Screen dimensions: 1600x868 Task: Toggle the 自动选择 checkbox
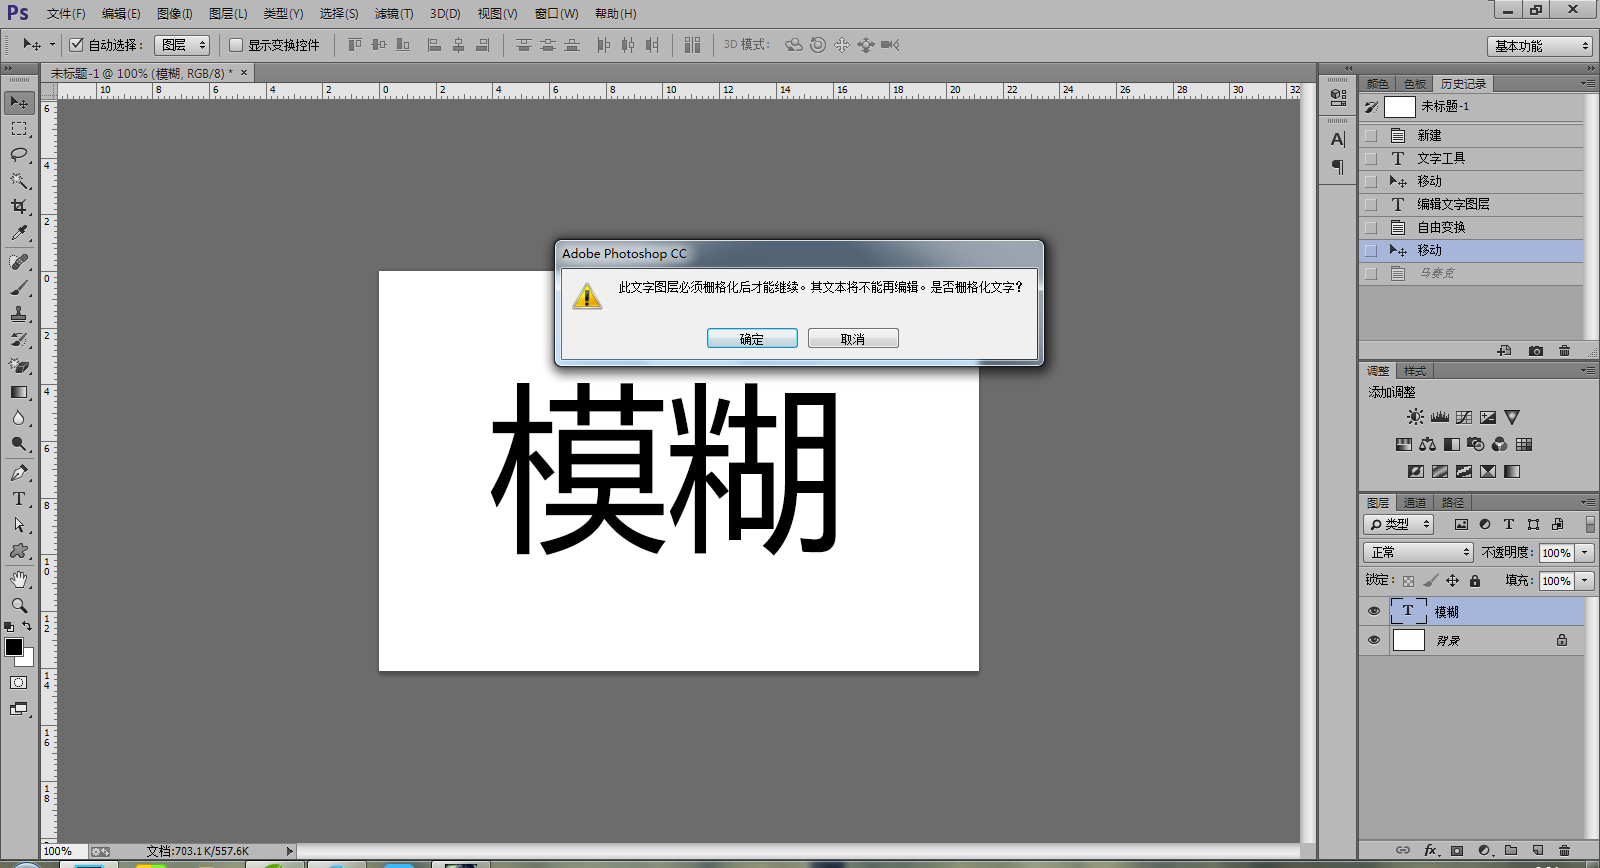click(76, 45)
